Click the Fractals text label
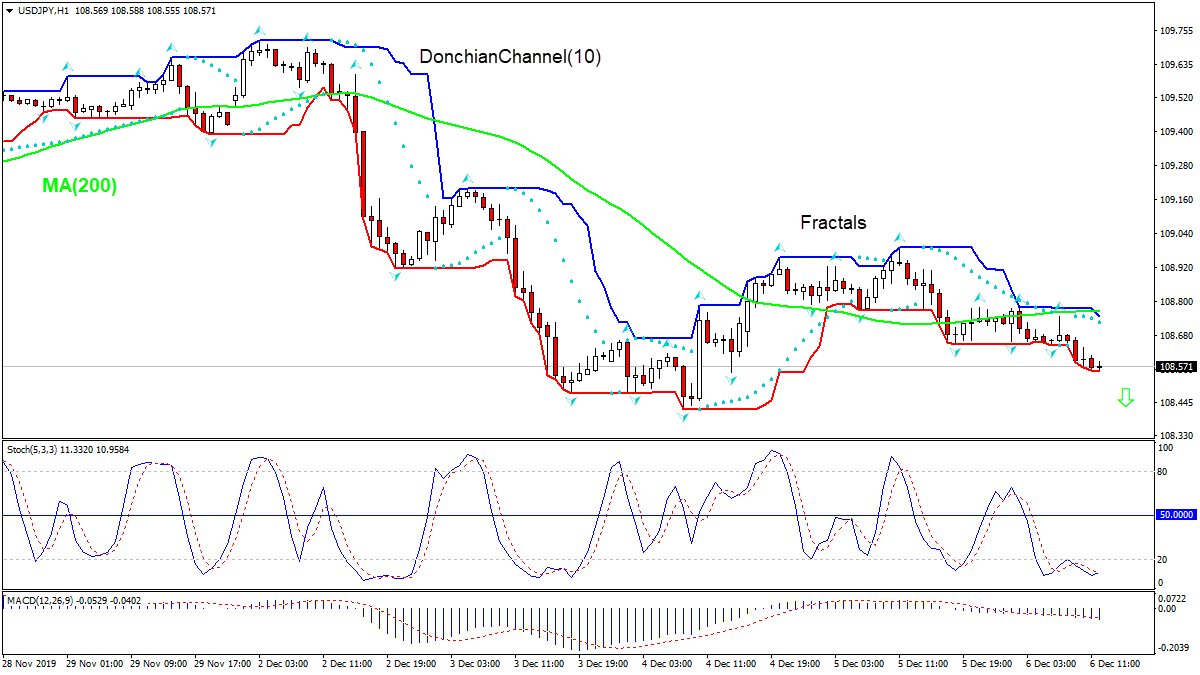The height and width of the screenshot is (675, 1200). 833,223
